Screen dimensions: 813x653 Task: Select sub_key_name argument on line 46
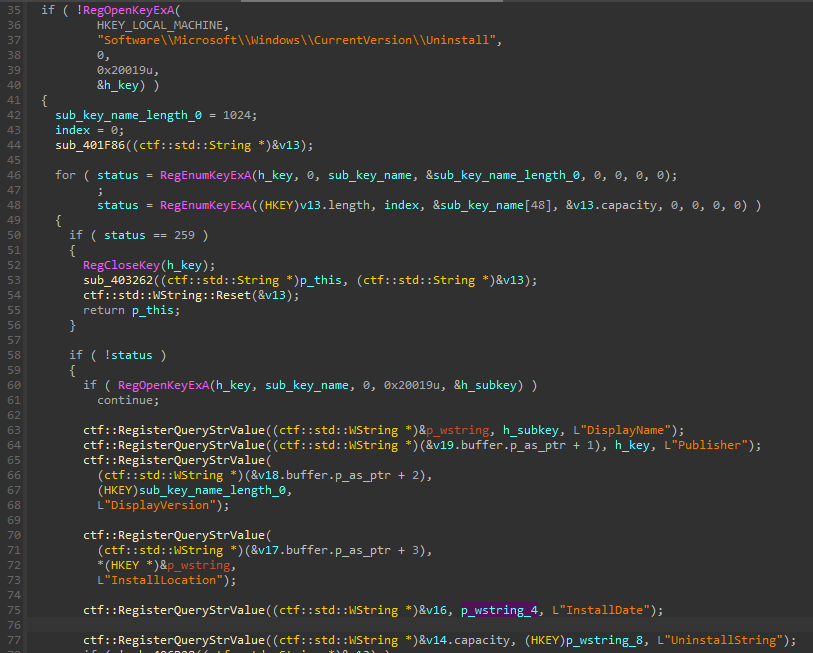click(370, 175)
